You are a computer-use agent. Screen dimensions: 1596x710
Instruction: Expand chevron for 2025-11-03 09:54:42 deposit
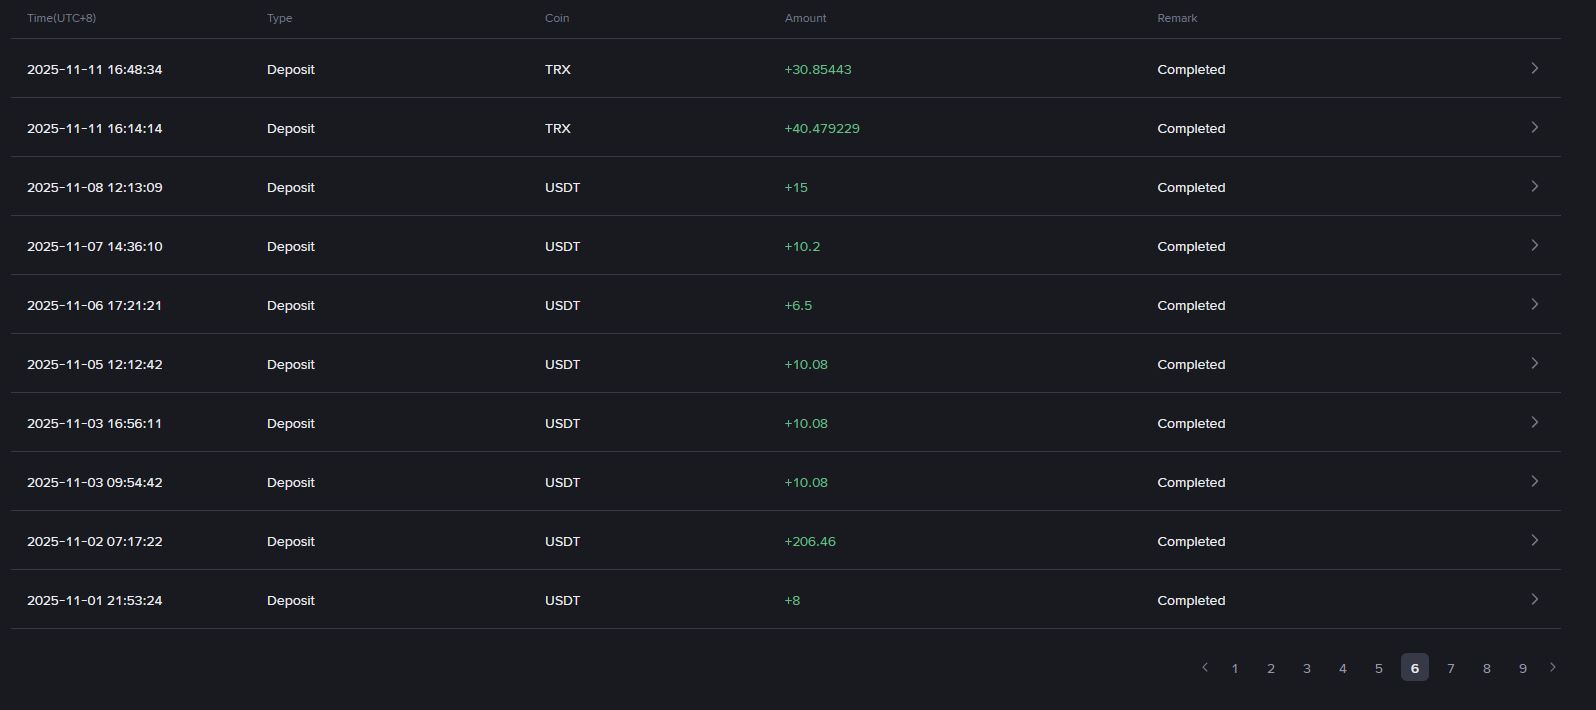1534,481
